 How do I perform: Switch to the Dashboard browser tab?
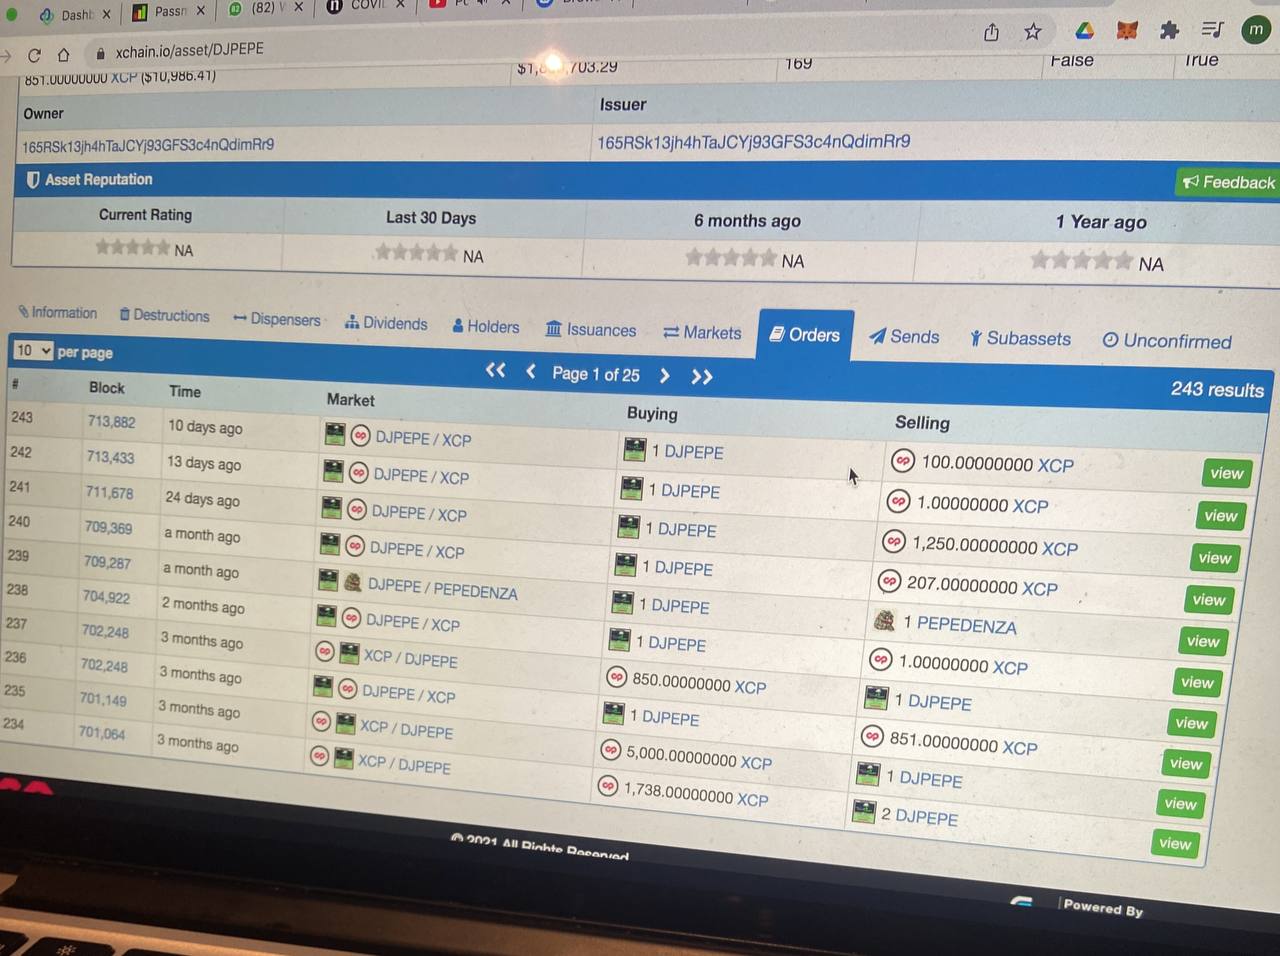click(x=75, y=14)
